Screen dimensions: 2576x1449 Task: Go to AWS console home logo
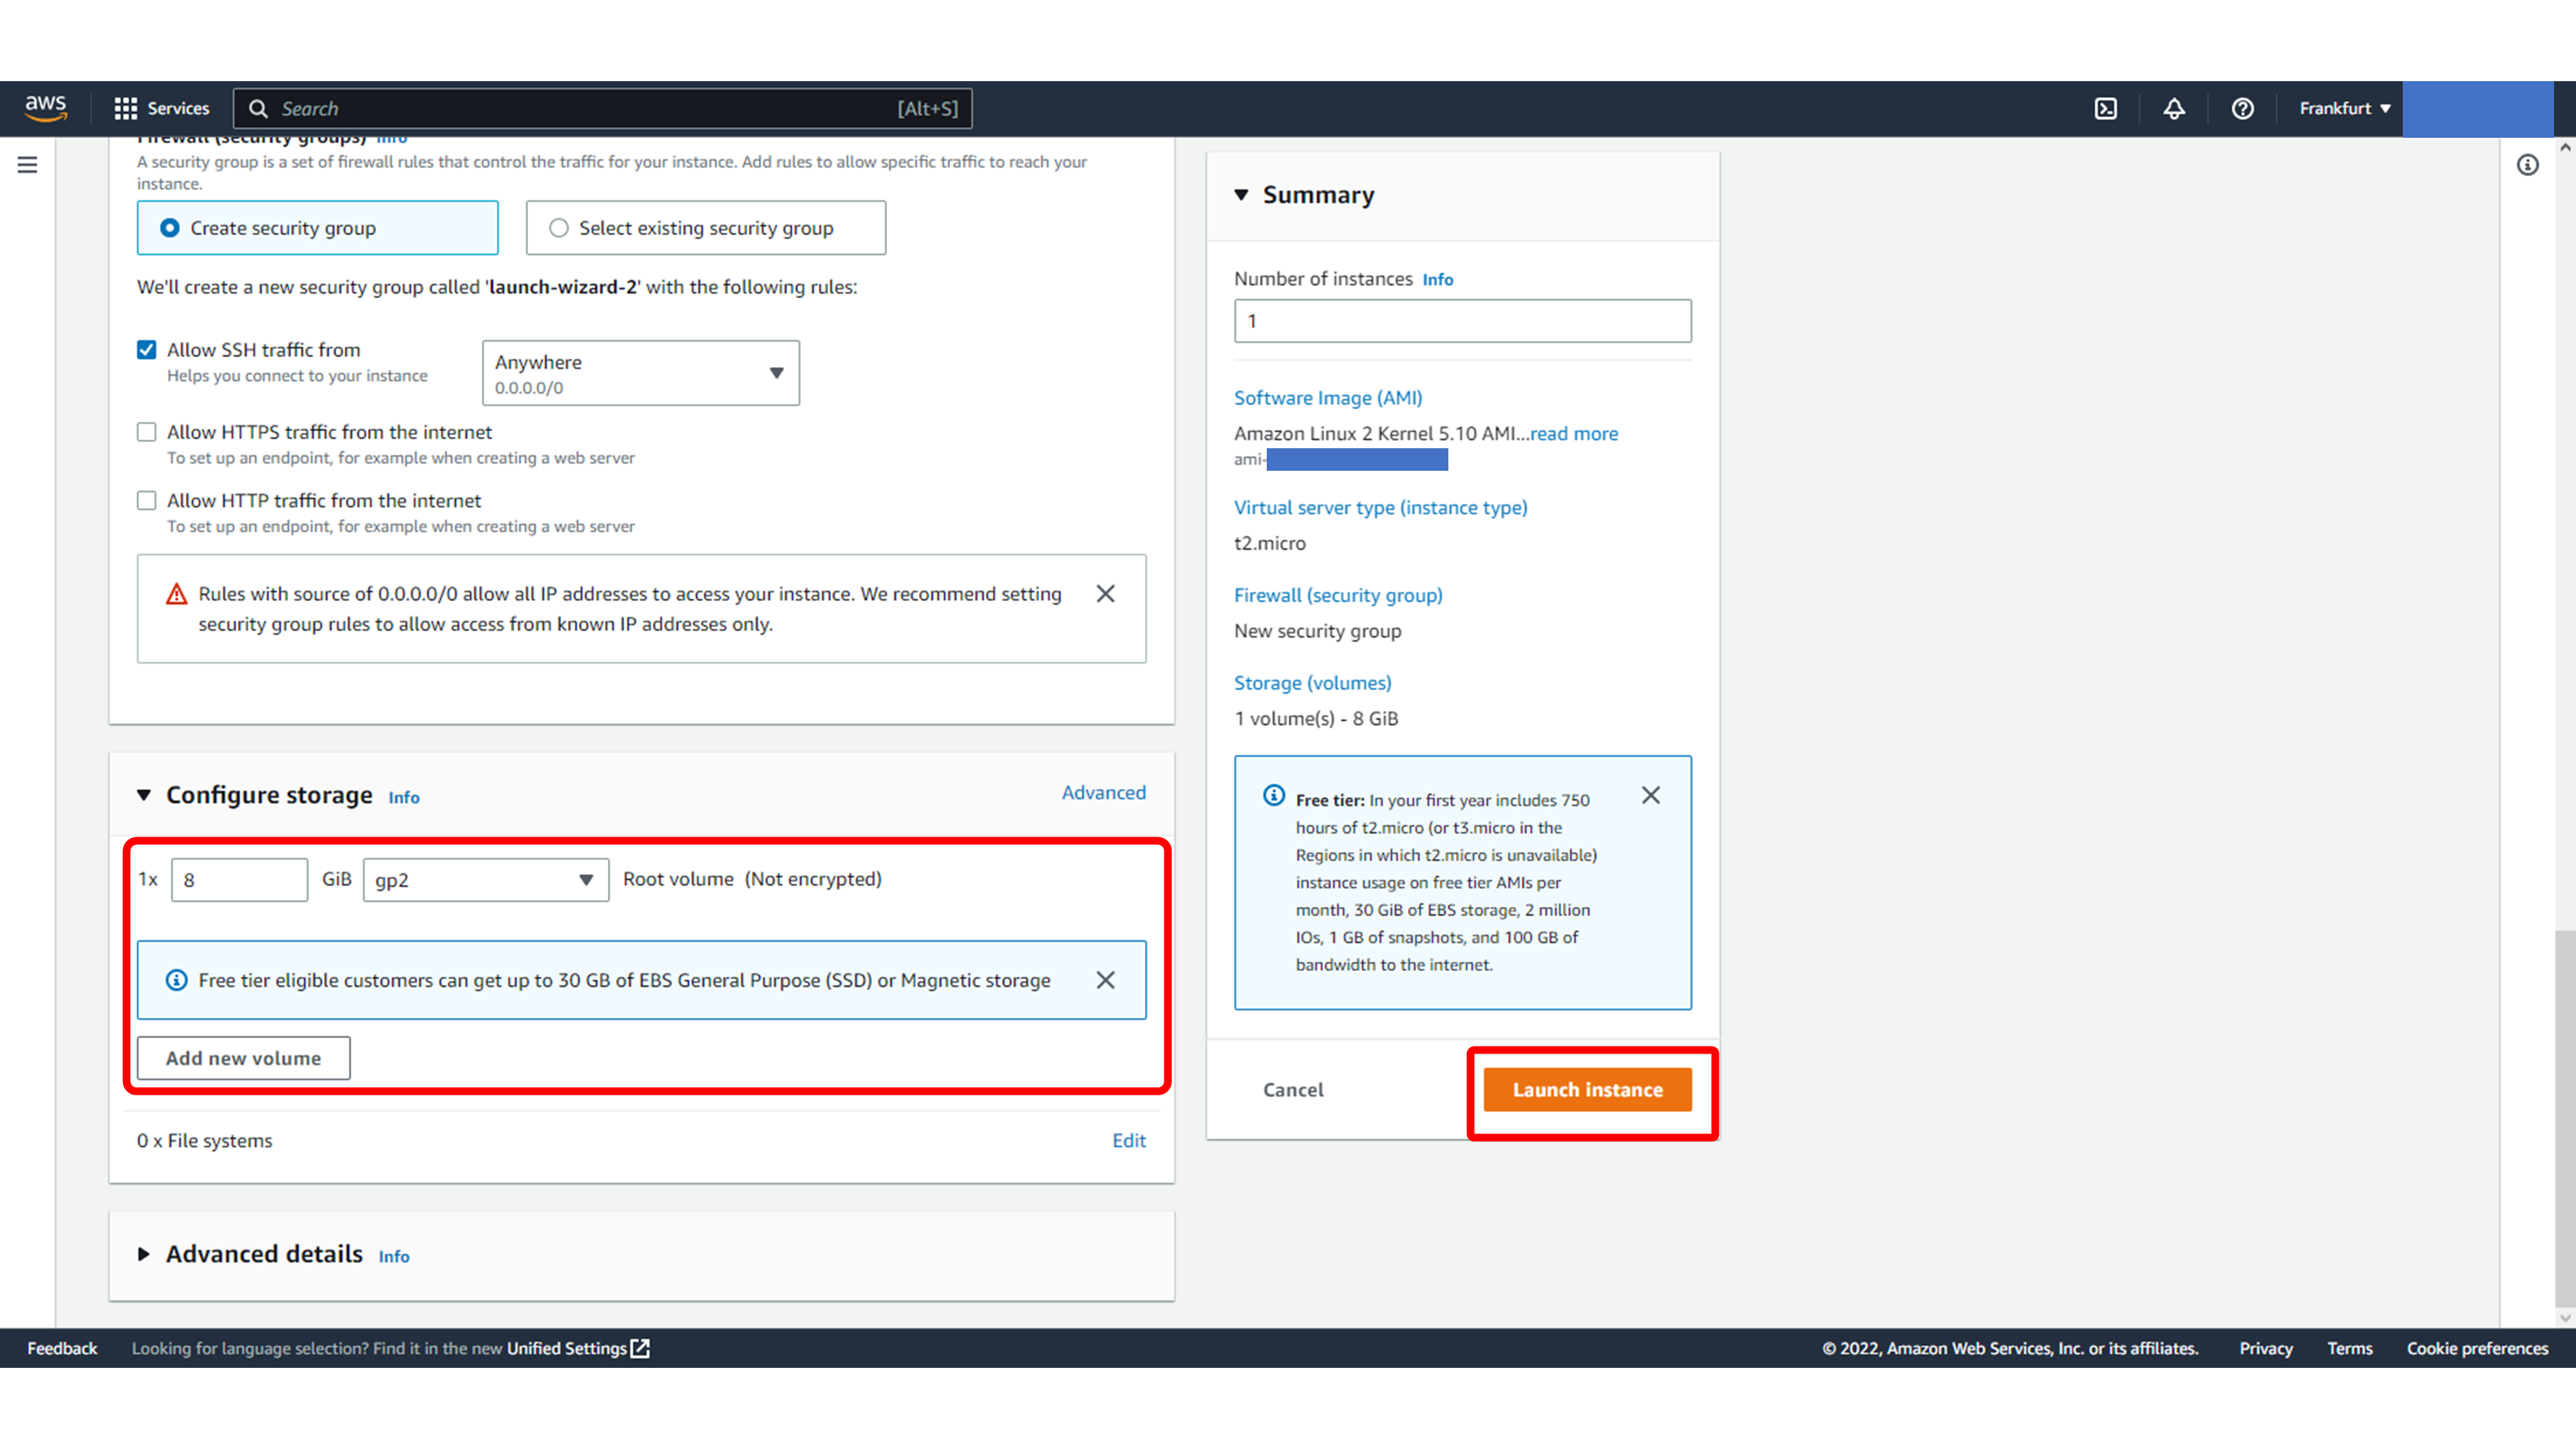pos(46,108)
